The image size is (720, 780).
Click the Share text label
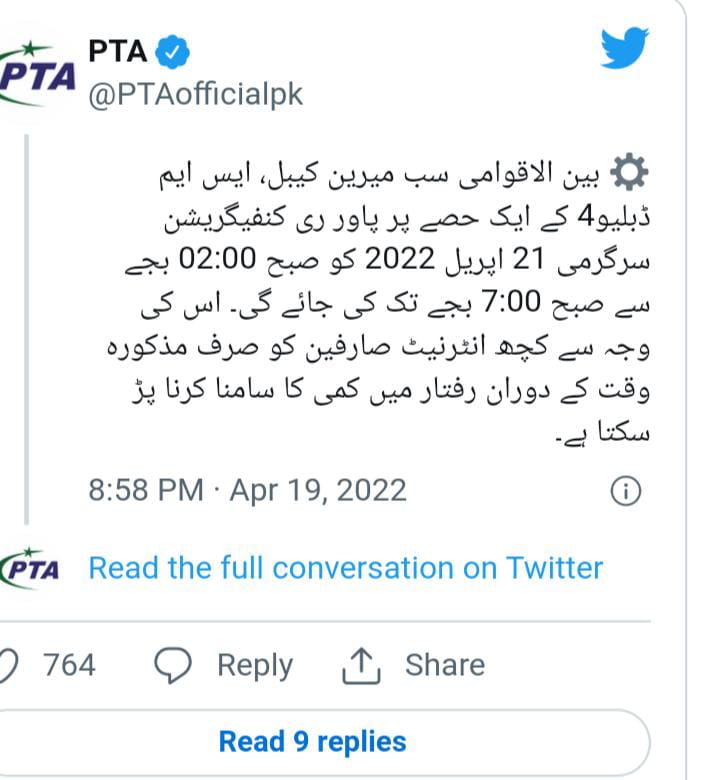tap(444, 665)
